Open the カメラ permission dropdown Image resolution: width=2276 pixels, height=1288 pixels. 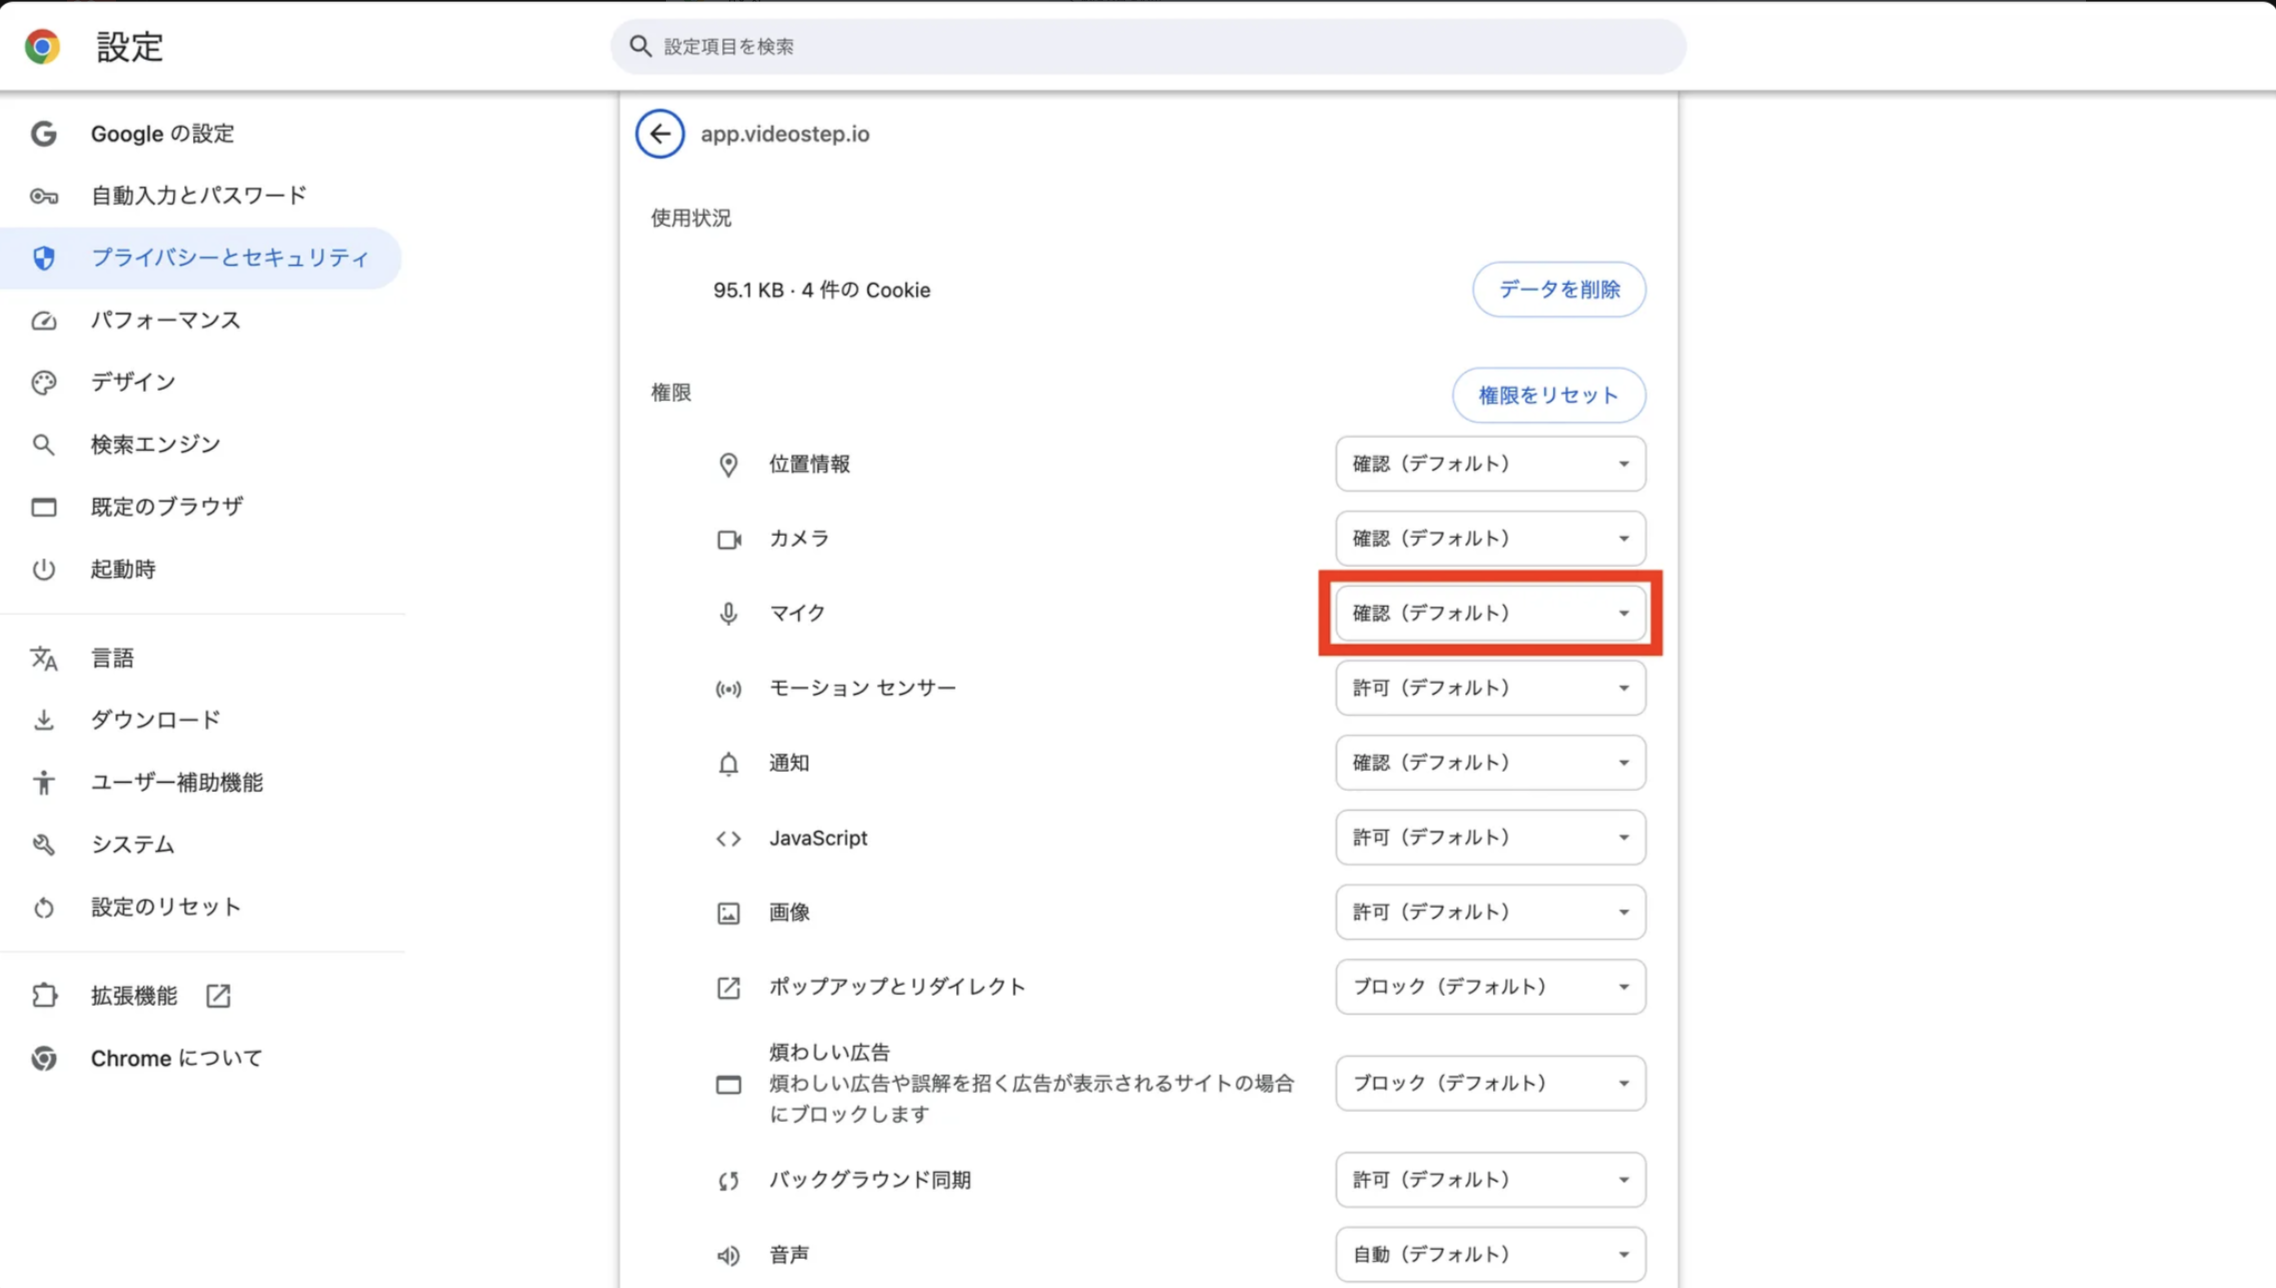pos(1489,539)
